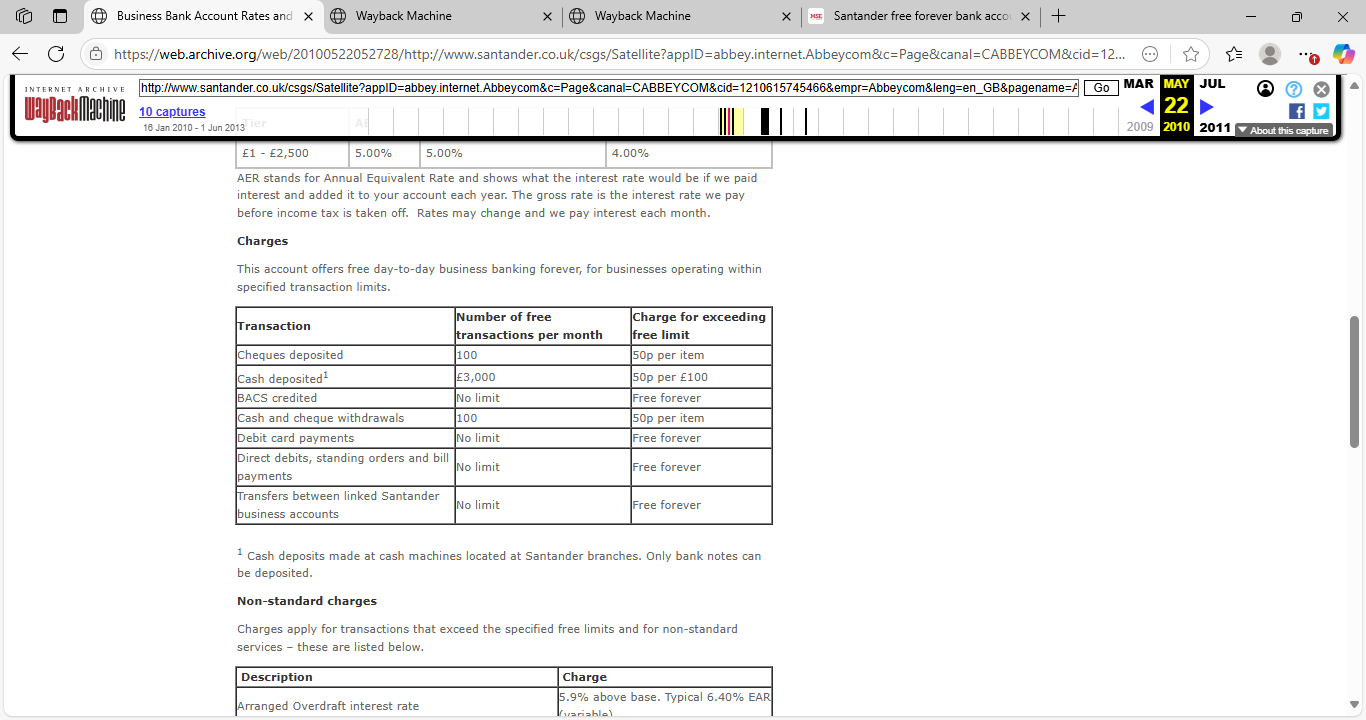Click the browser address bar
Screen dimensions: 1366x720
pyautogui.click(x=620, y=54)
